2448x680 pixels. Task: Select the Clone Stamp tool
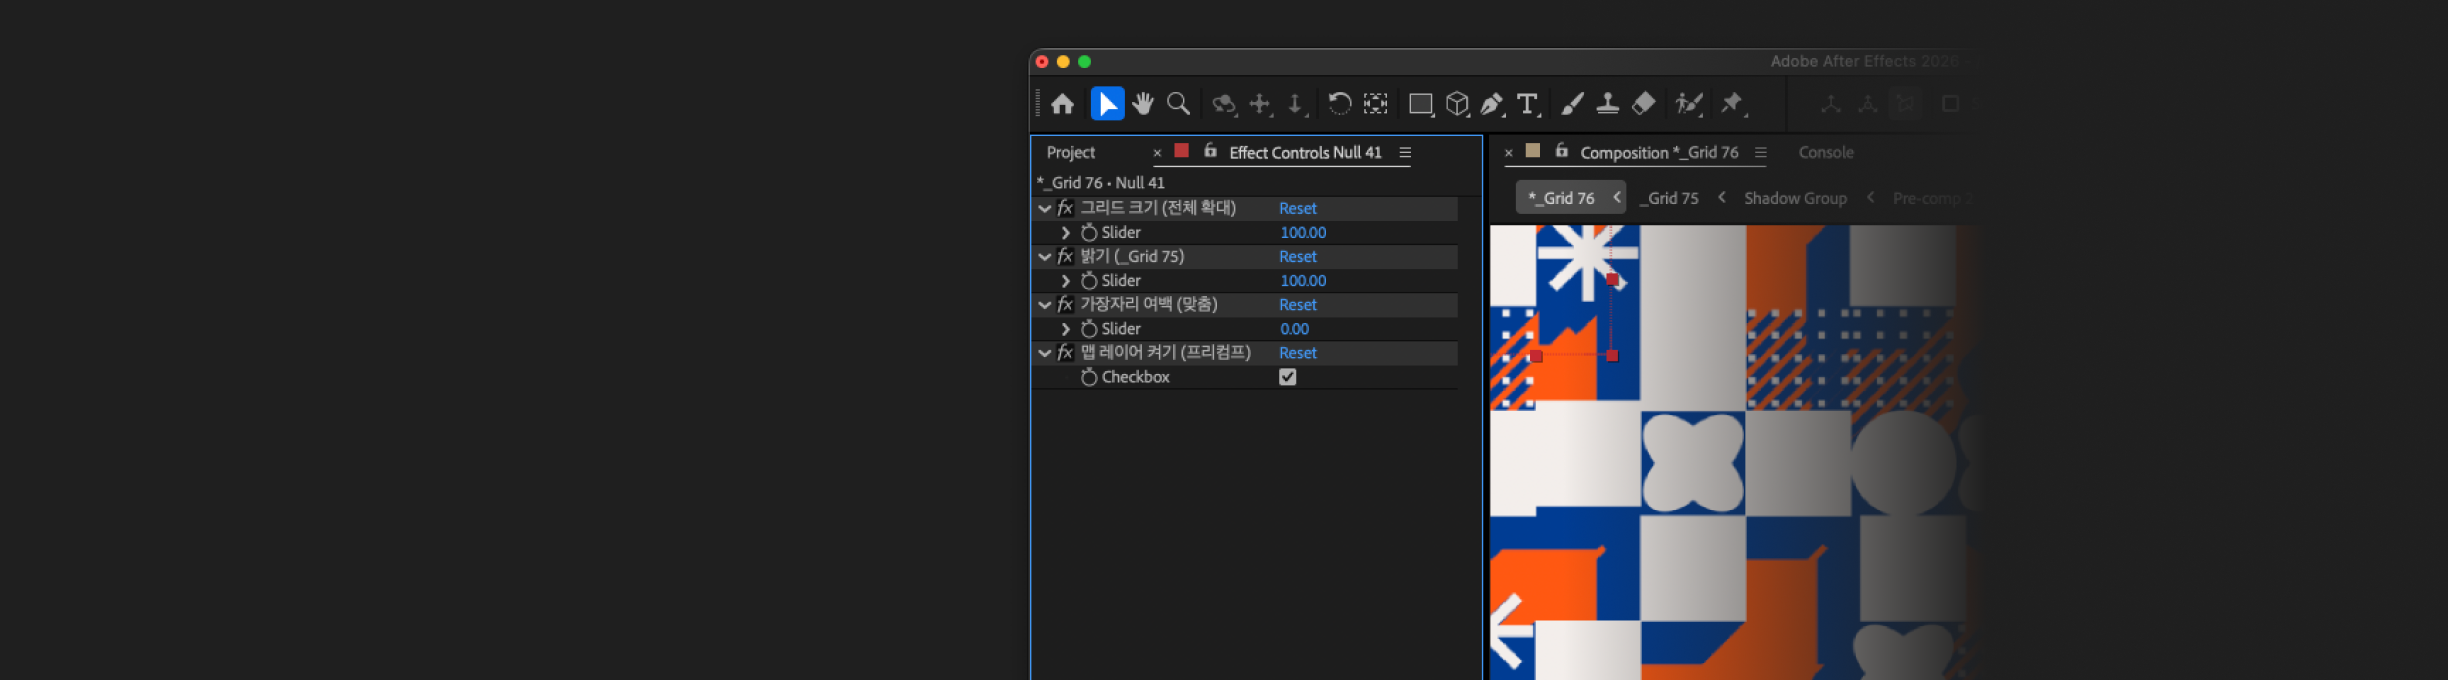point(1607,104)
